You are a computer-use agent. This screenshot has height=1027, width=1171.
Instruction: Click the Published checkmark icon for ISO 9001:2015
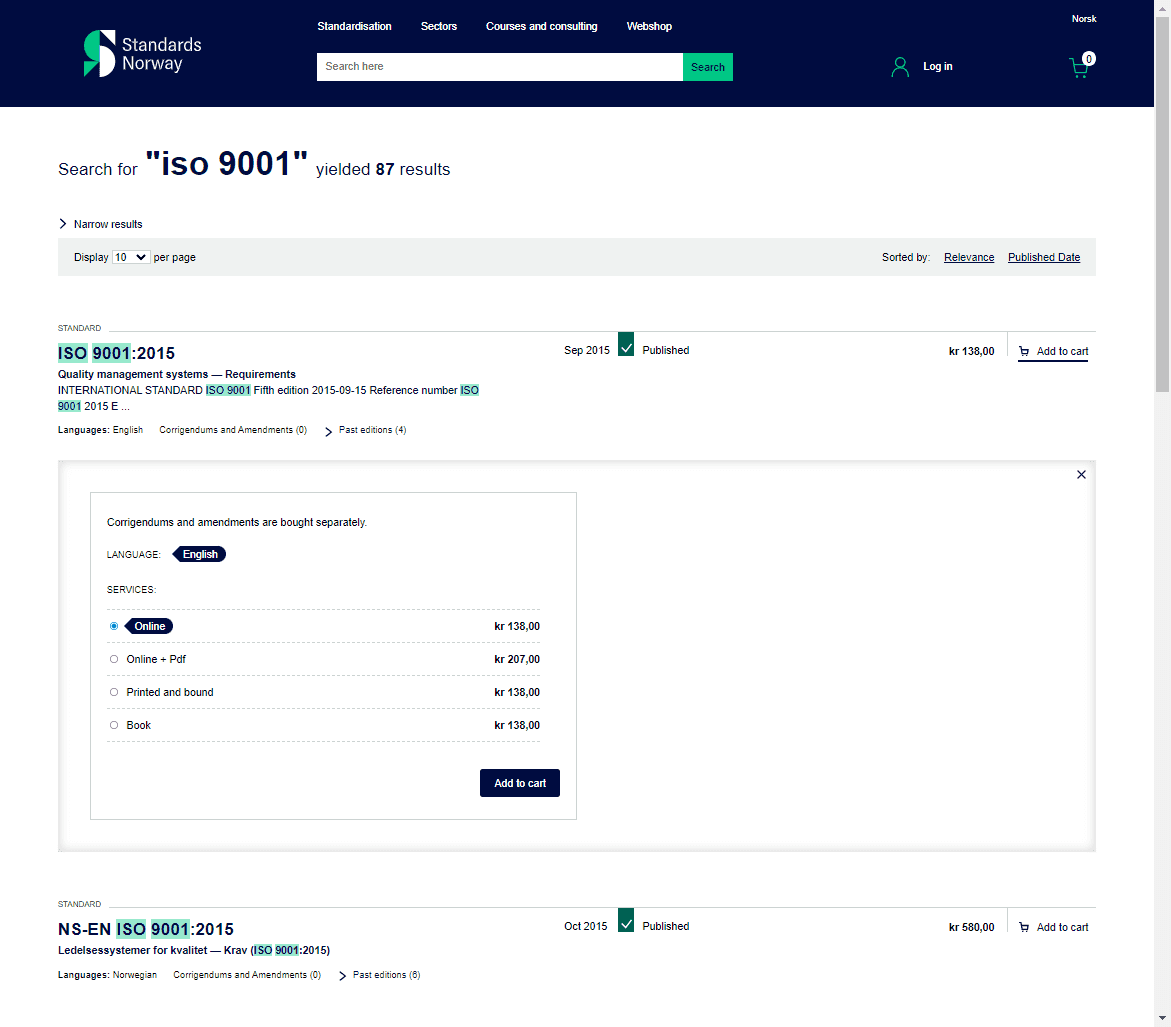(x=626, y=345)
